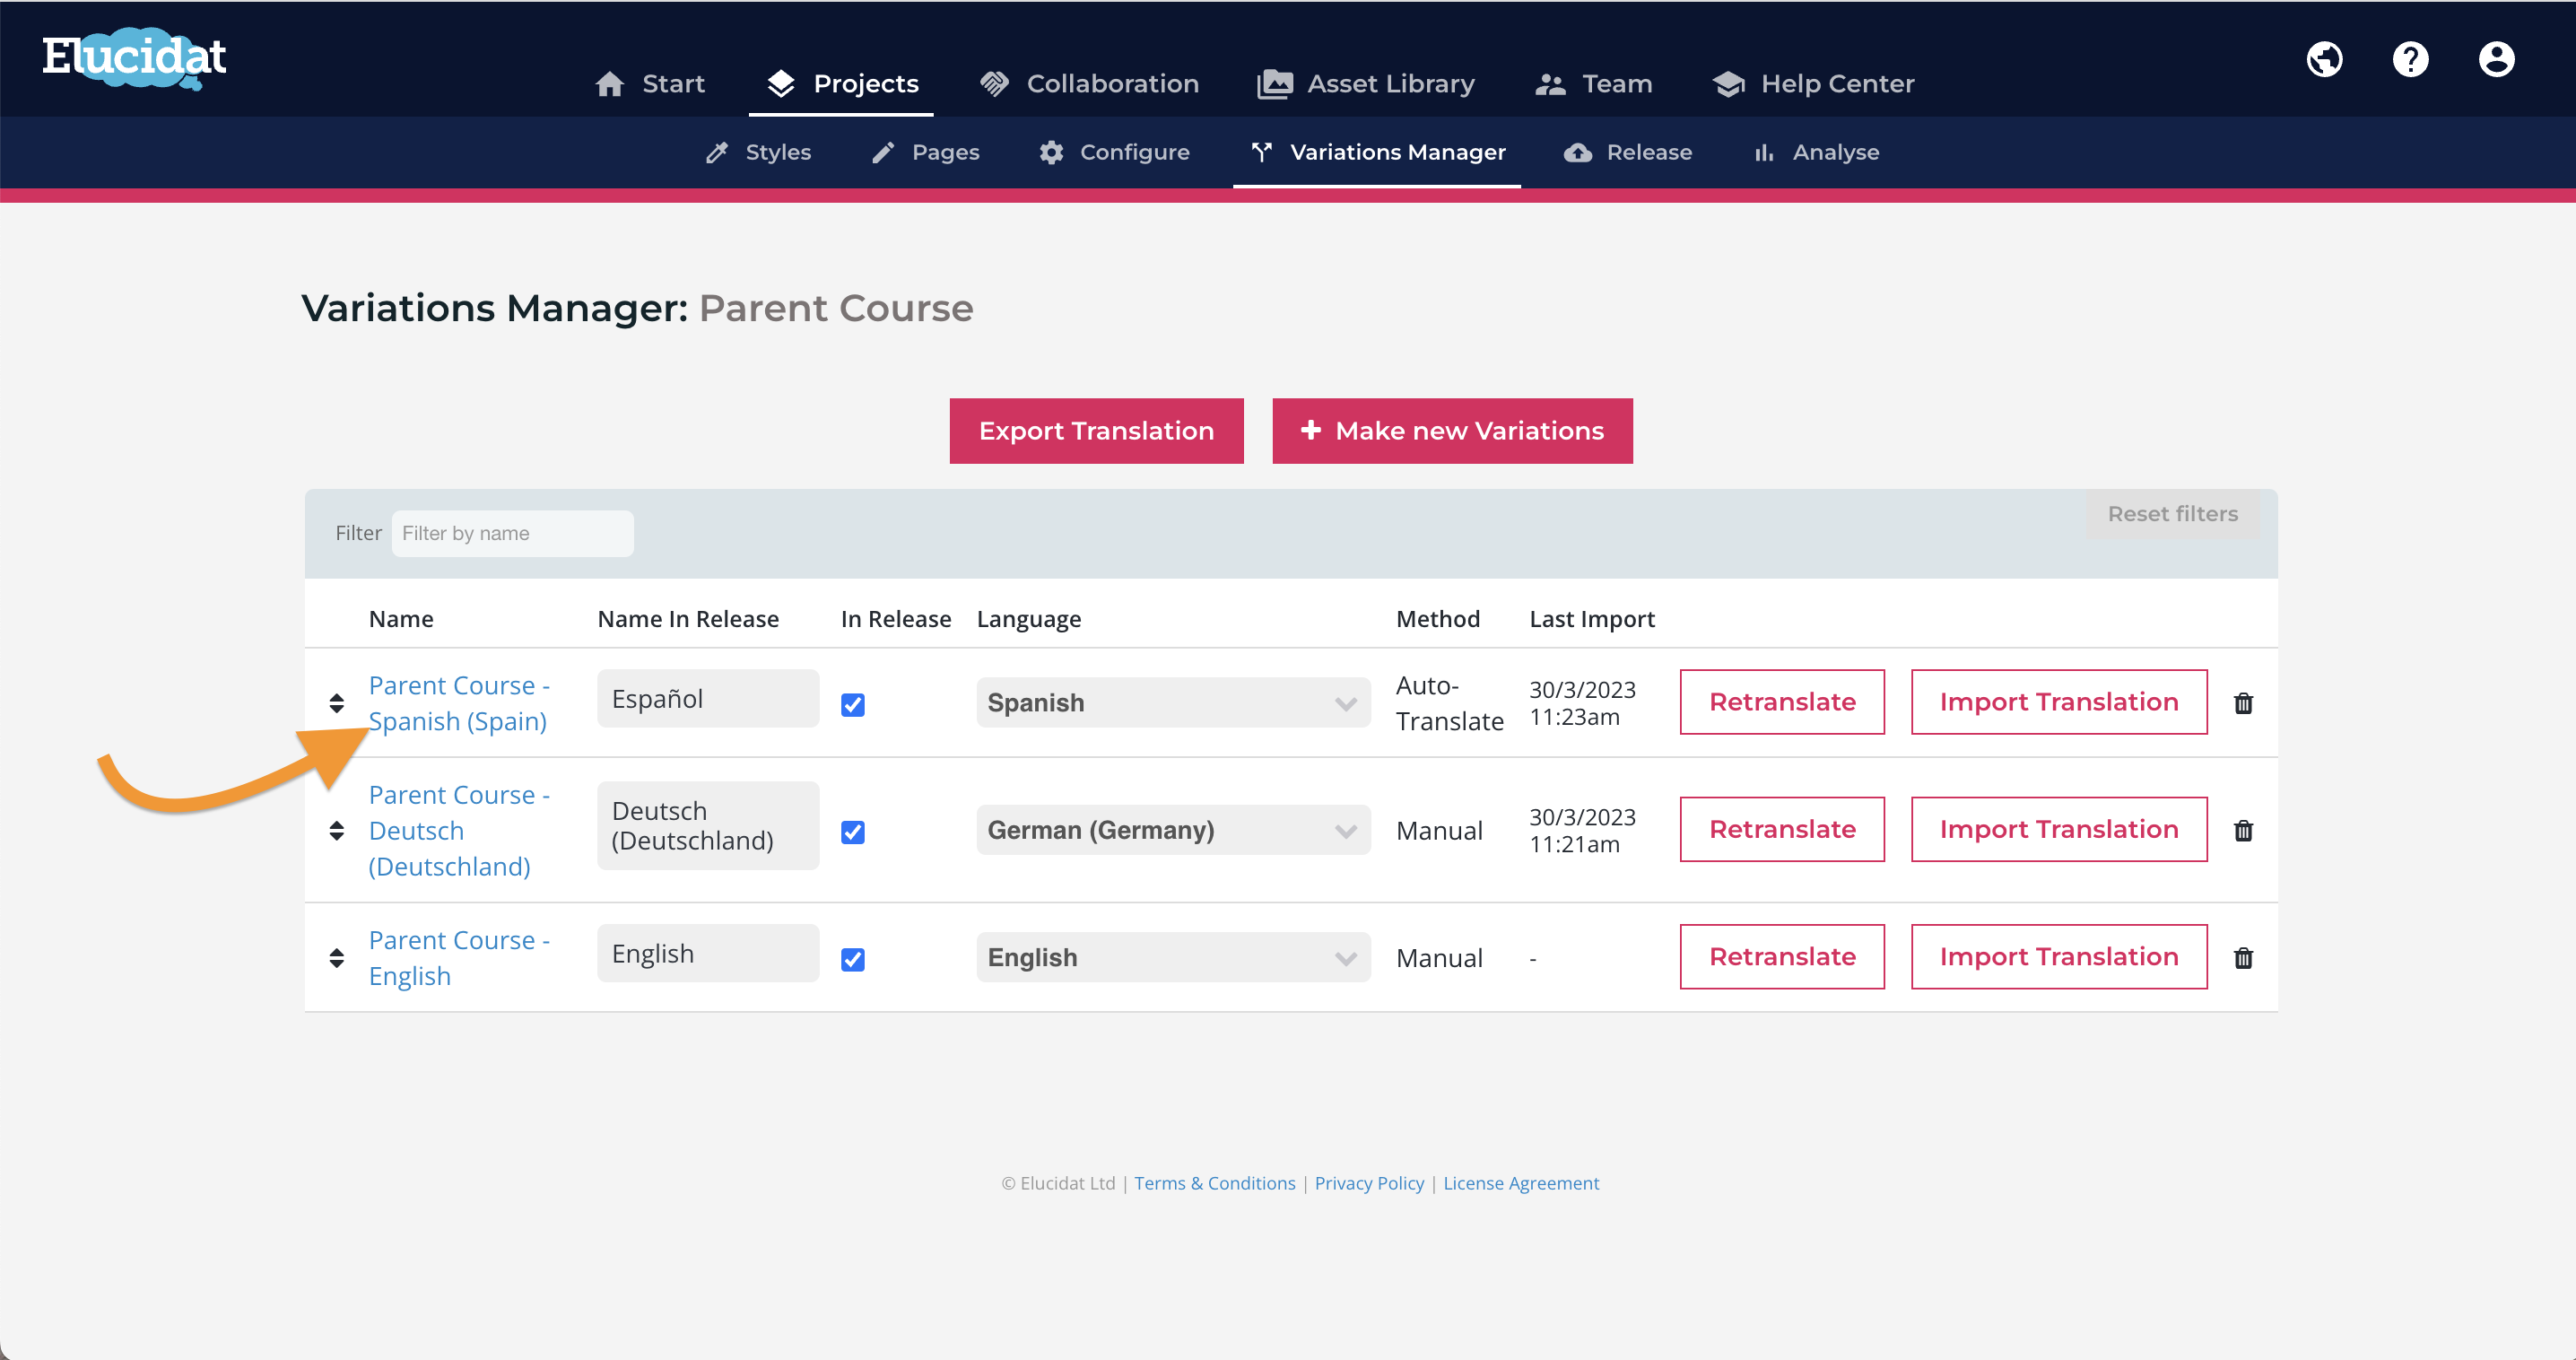The height and width of the screenshot is (1360, 2576).
Task: Click the reorder handle for English row
Action: (337, 958)
